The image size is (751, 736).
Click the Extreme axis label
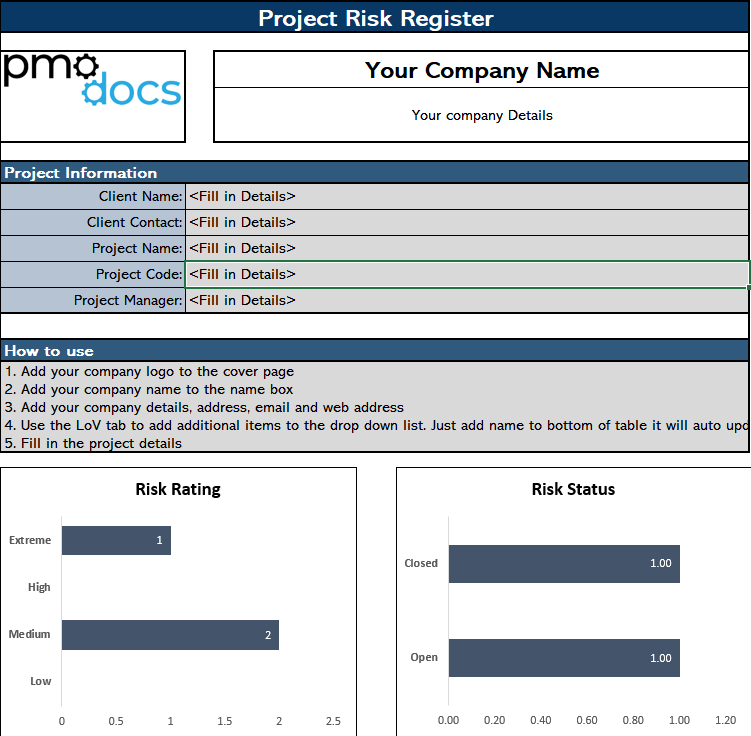coord(30,540)
